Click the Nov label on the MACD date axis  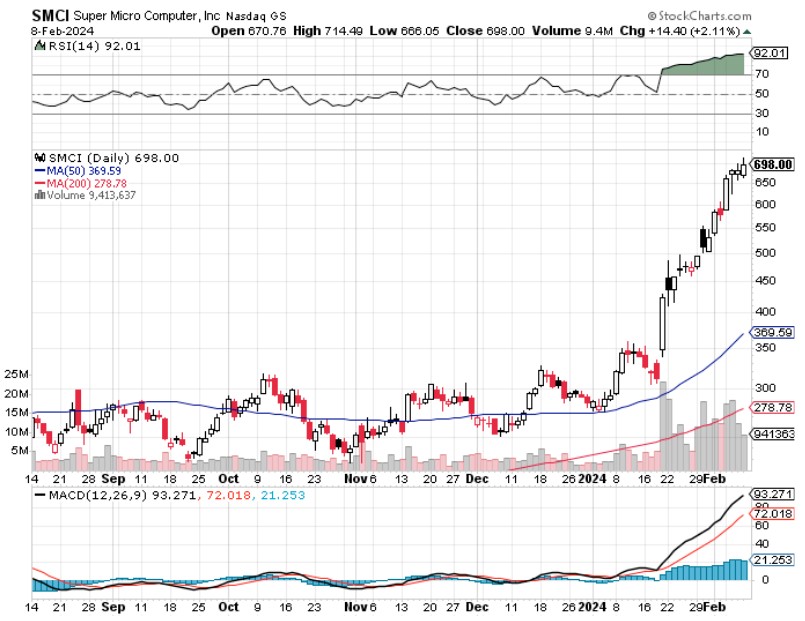point(356,607)
